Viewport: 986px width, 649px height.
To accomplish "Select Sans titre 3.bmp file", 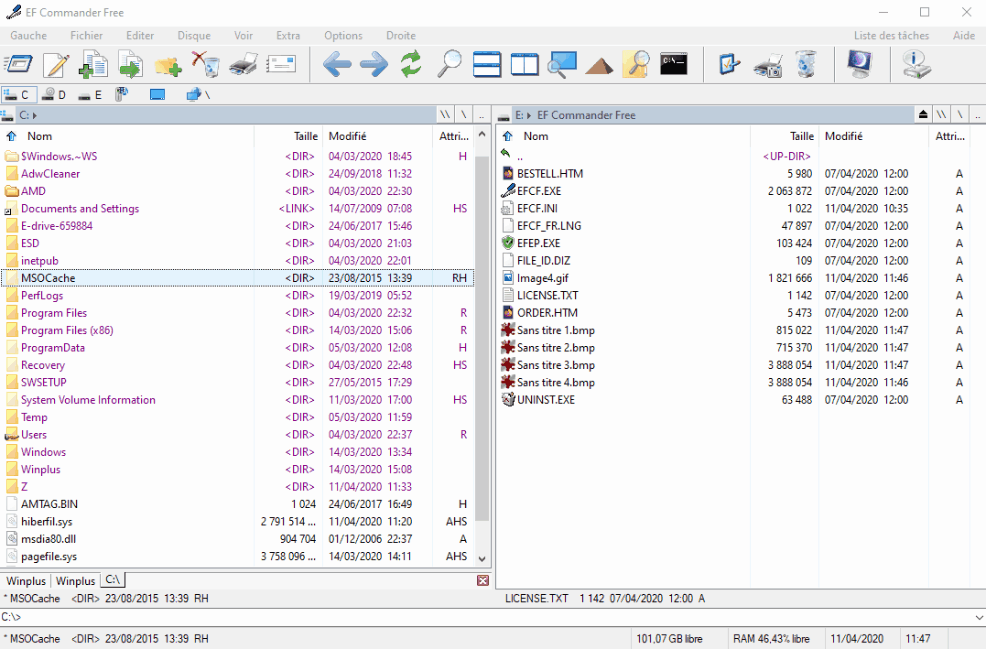I will pos(734,365).
